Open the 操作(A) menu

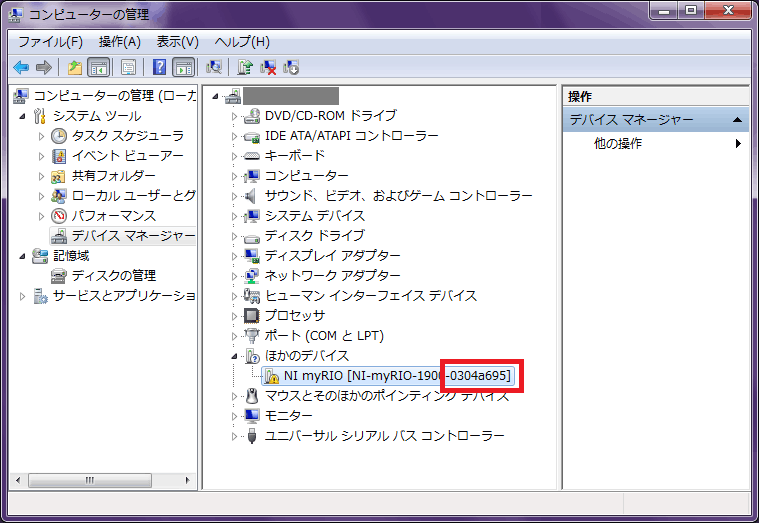point(119,42)
